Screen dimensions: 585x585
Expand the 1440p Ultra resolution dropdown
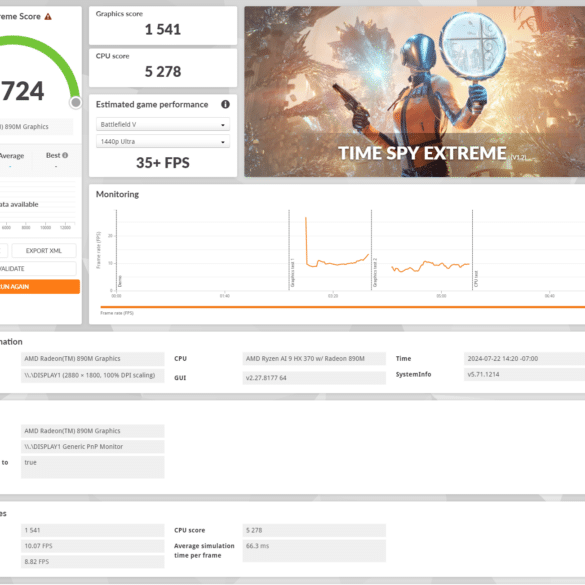163,141
